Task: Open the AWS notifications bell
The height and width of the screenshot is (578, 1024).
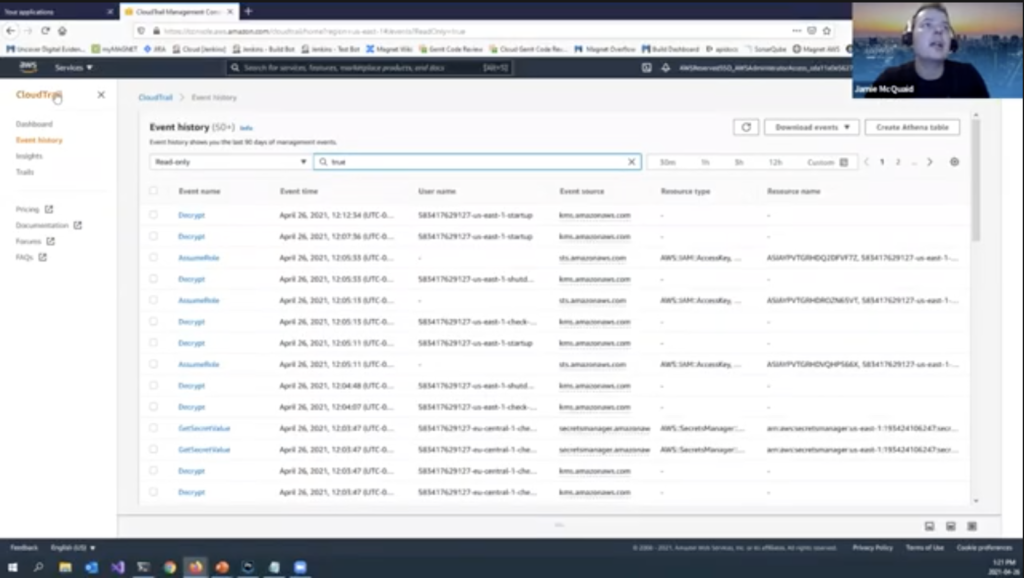Action: point(665,67)
